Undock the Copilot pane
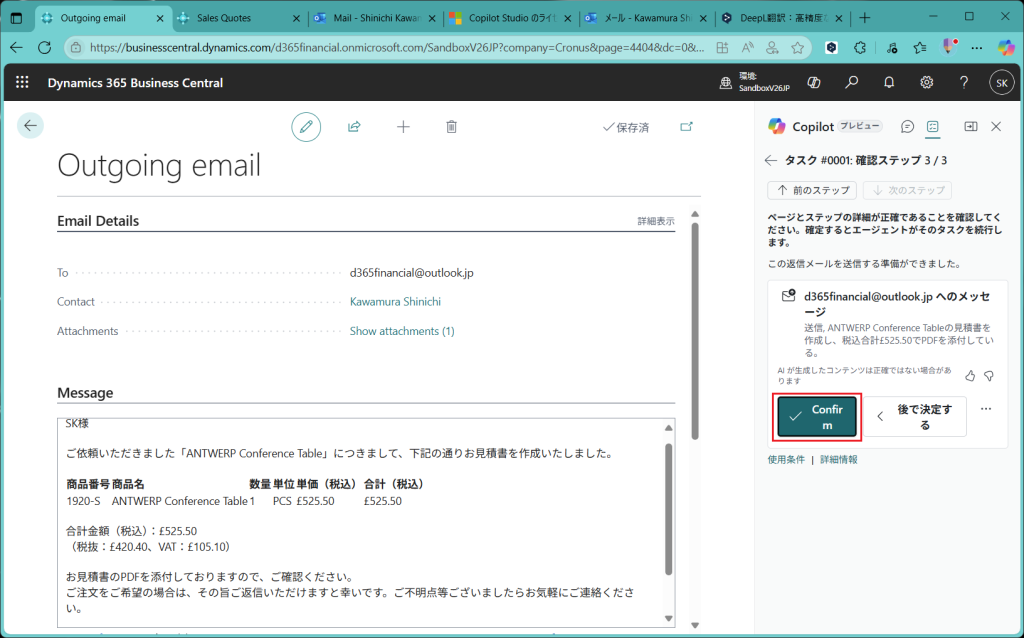 pyautogui.click(x=971, y=127)
